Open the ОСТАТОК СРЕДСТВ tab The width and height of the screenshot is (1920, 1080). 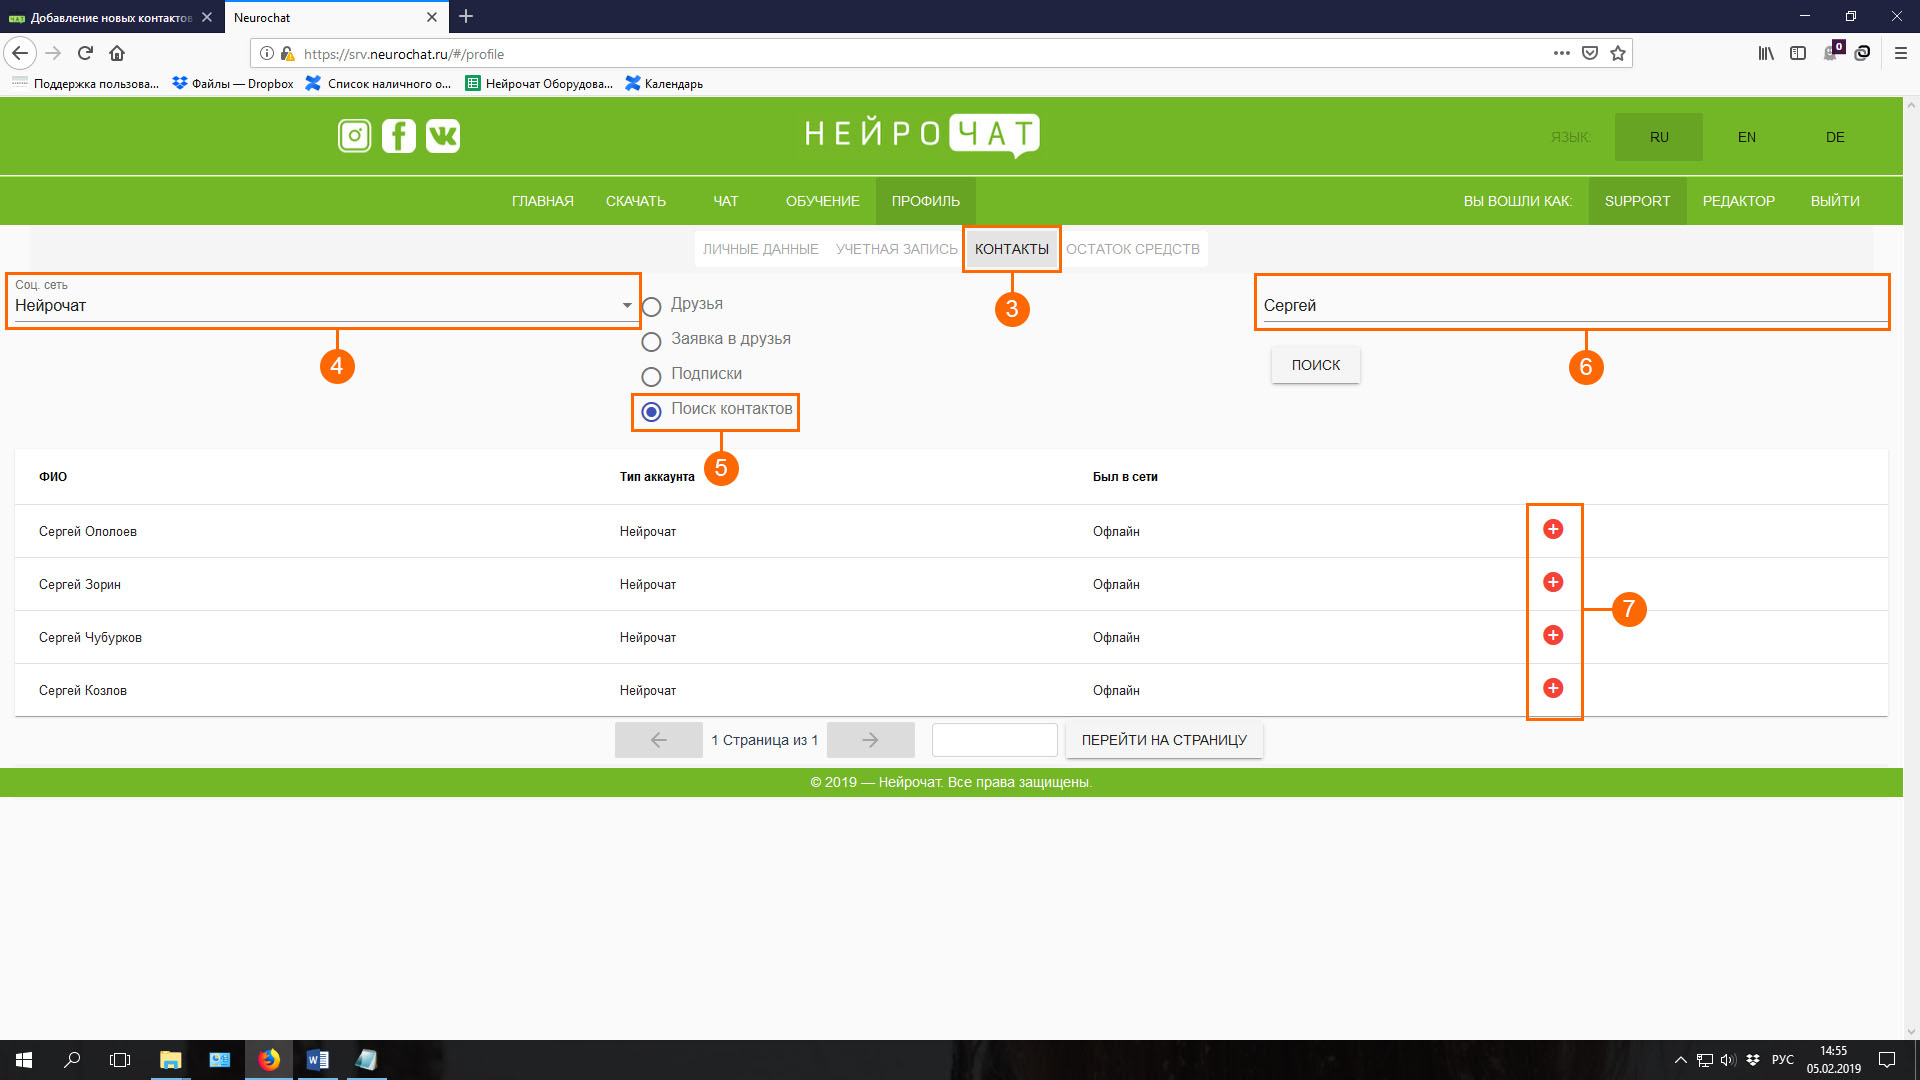[1132, 249]
